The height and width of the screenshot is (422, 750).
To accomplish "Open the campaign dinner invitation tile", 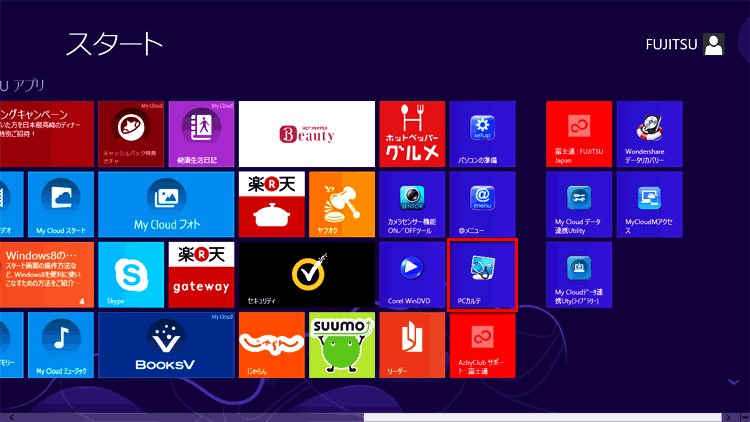I will [x=47, y=134].
